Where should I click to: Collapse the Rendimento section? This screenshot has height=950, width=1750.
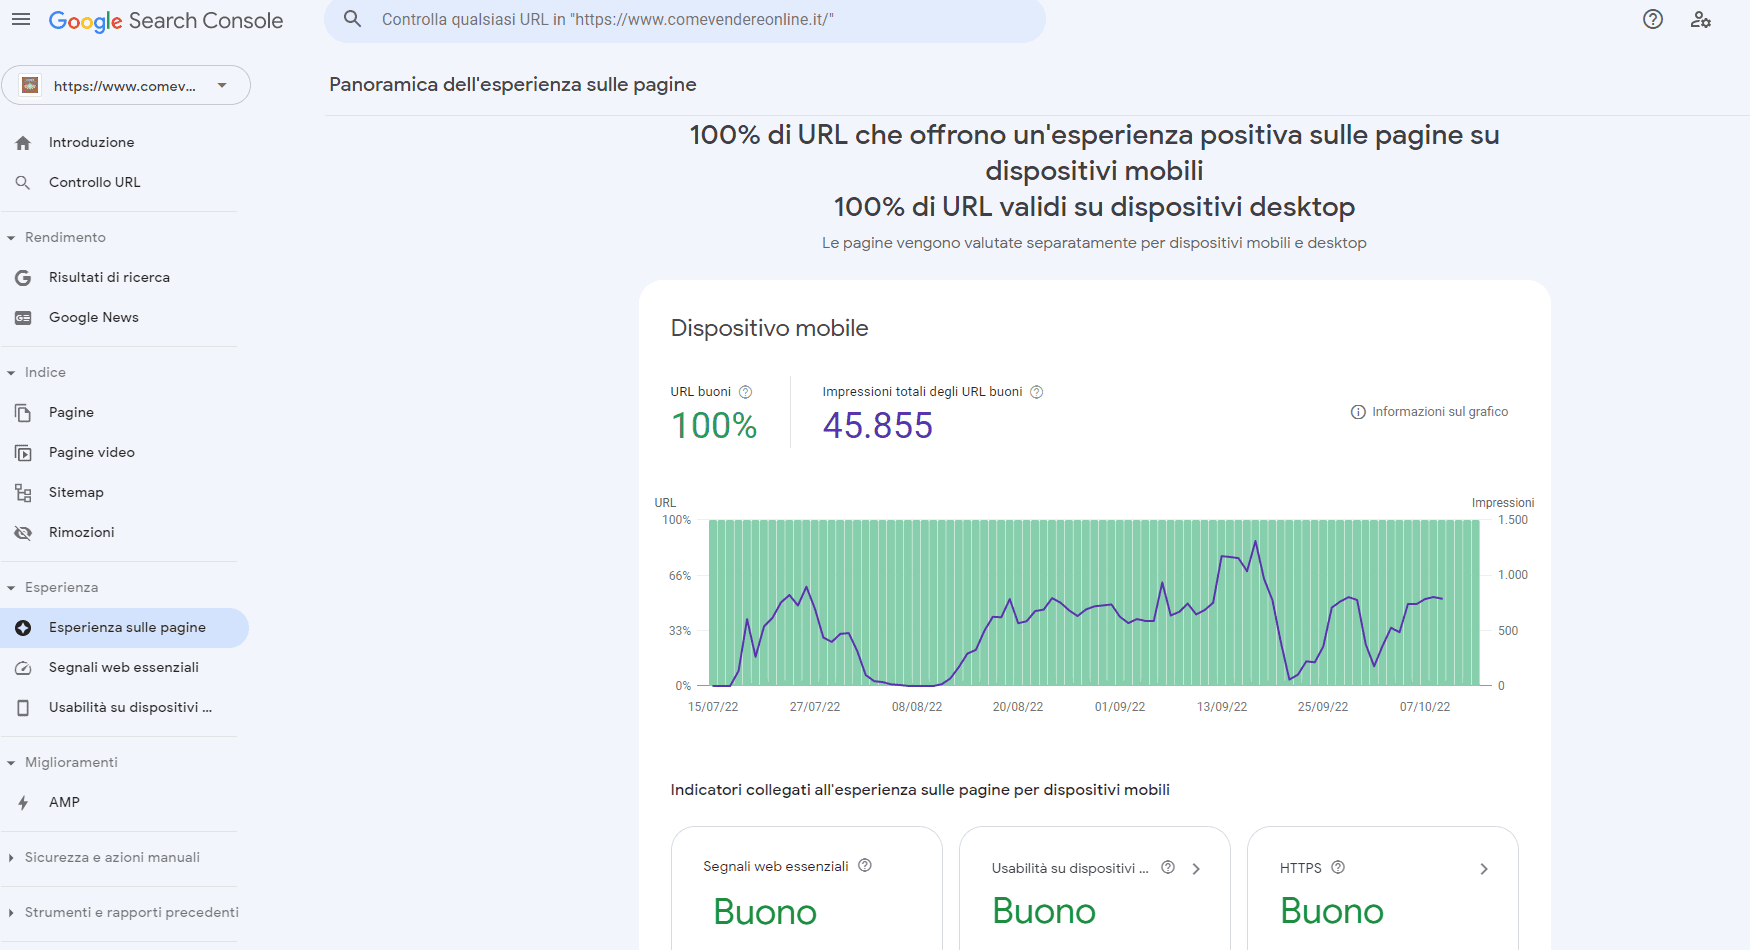point(11,237)
